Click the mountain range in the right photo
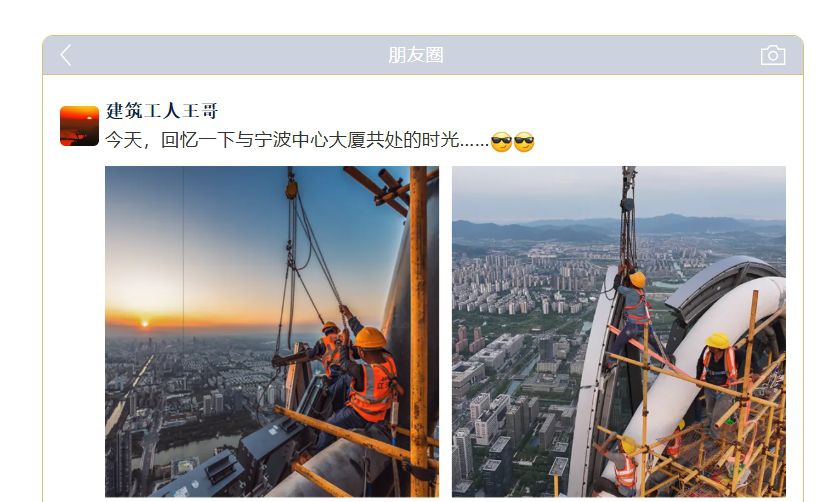The height and width of the screenshot is (502, 832). click(619, 227)
